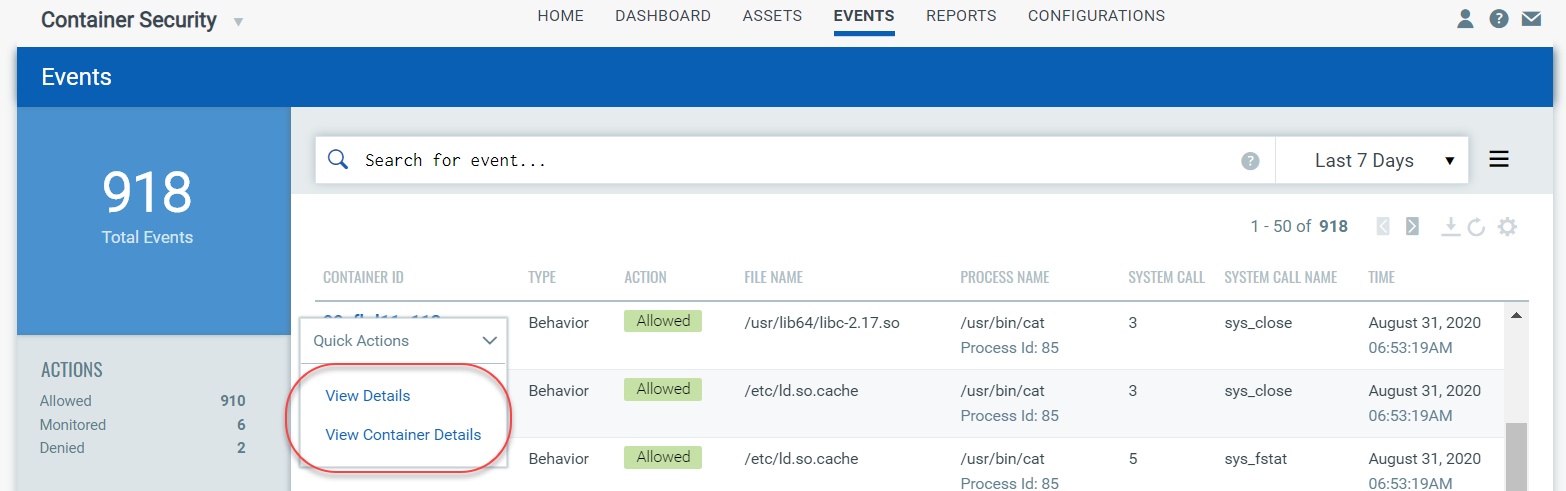Filter by Monitored actions

(73, 425)
